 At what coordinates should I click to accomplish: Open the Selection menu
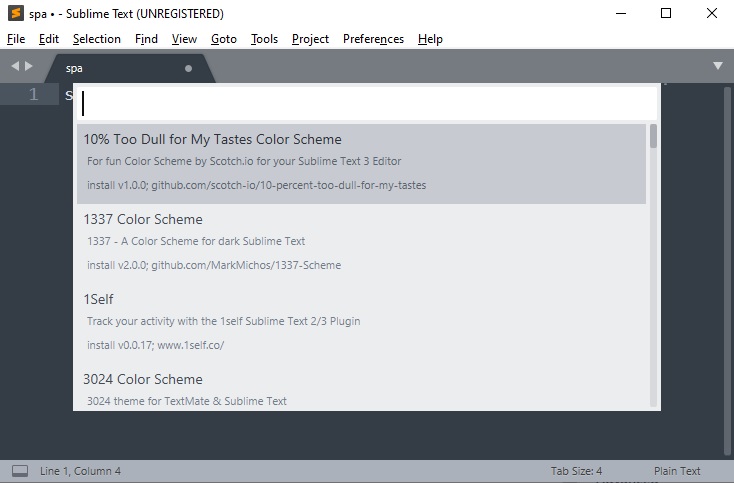[x=97, y=39]
